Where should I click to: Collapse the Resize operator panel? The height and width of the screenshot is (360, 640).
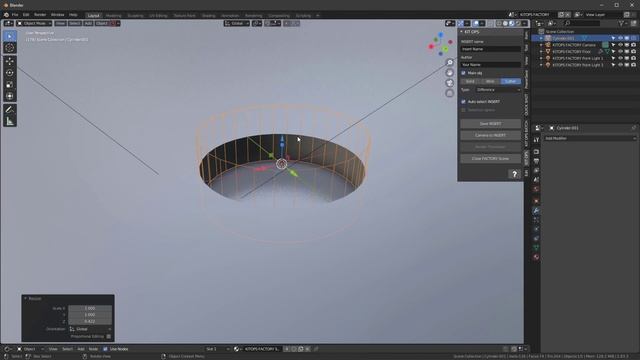pyautogui.click(x=26, y=298)
